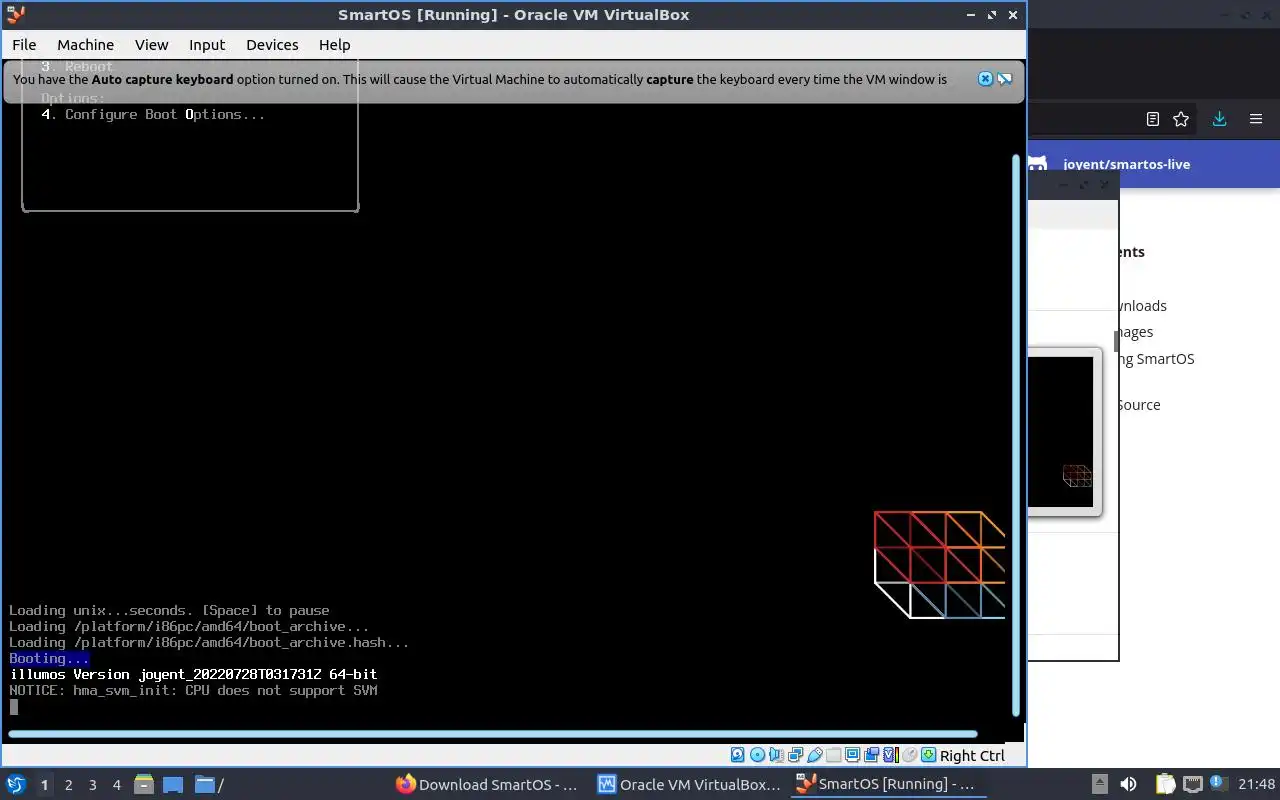Screen dimensions: 1280x800
Task: Click the show desktop blue icon
Action: coord(173,784)
